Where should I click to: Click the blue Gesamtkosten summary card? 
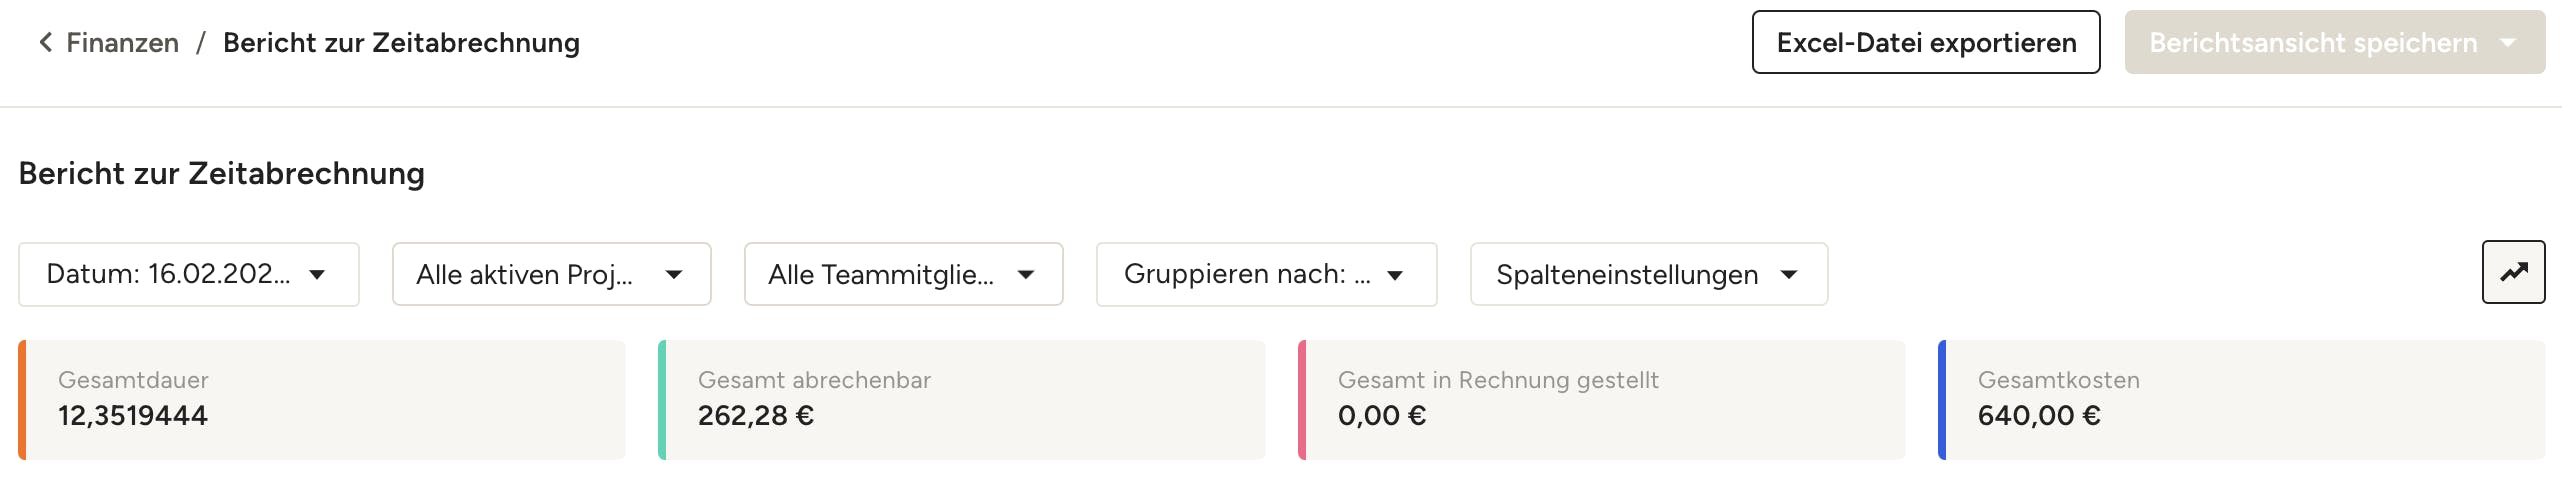(2242, 400)
